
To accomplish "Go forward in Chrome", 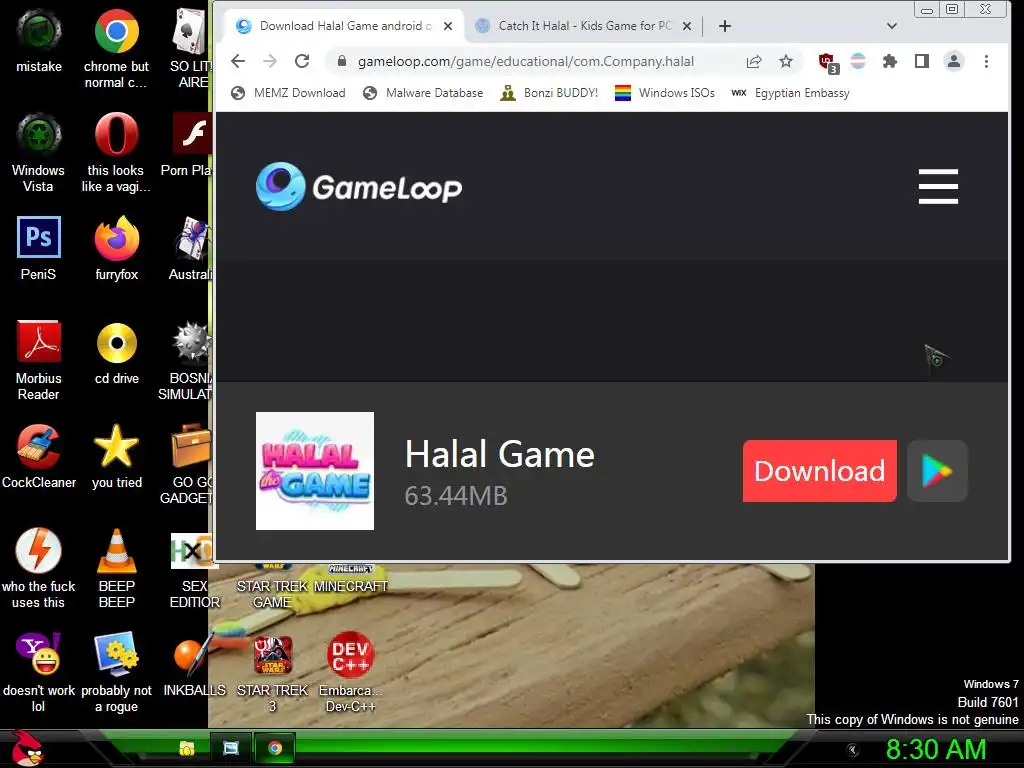I will tap(270, 61).
